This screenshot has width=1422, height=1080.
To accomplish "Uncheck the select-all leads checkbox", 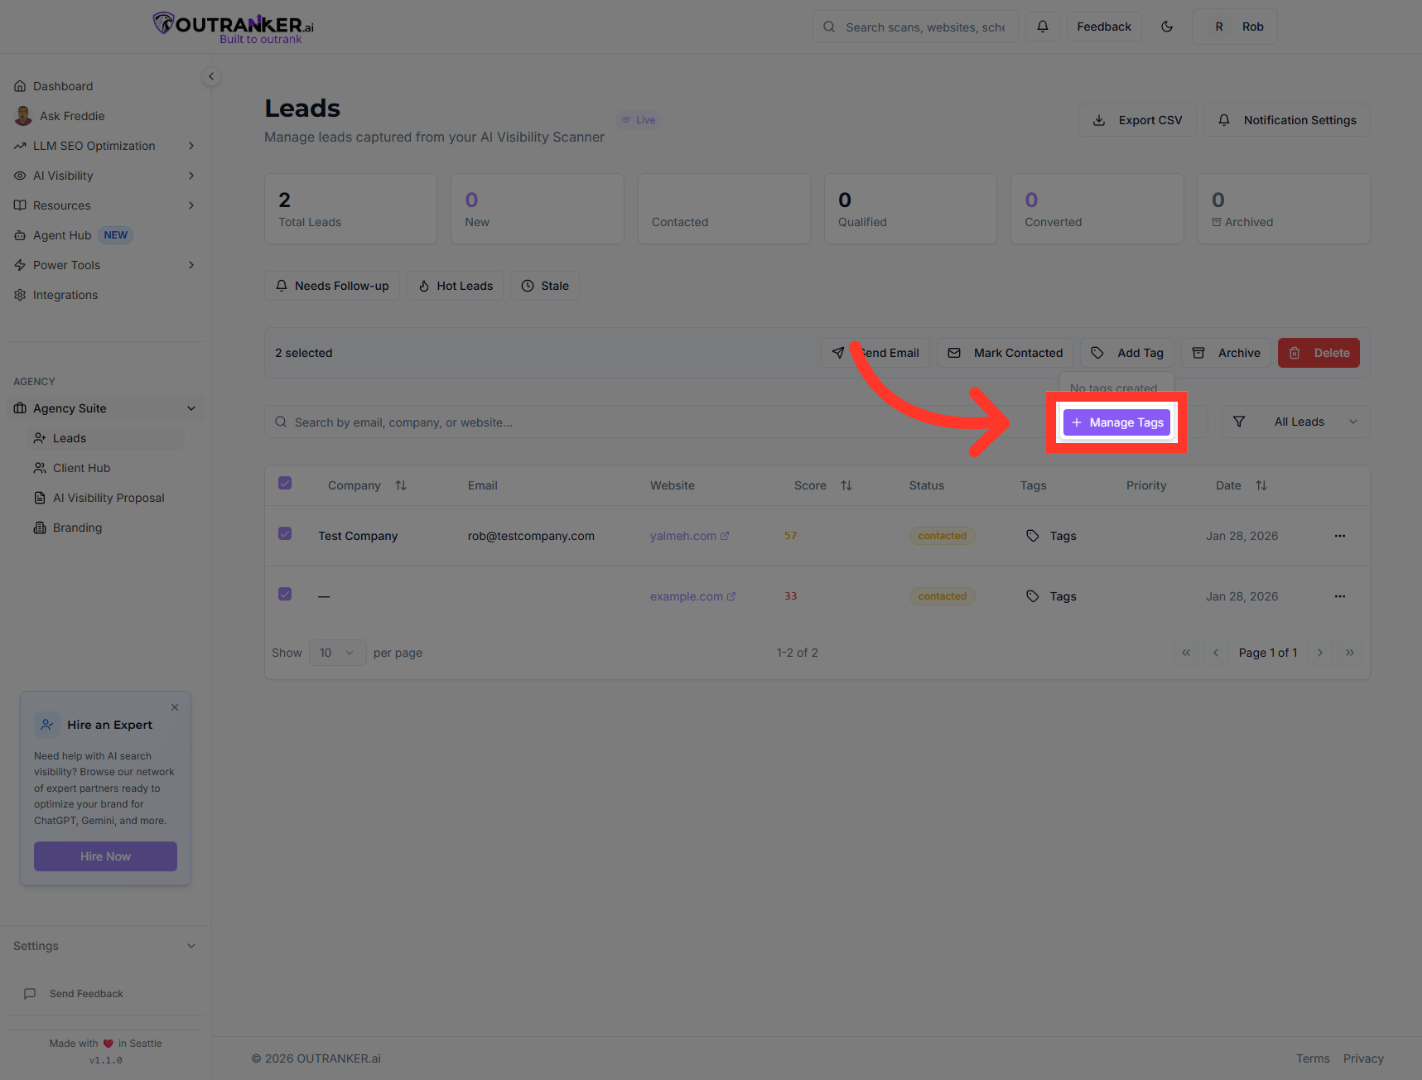I will click(x=285, y=482).
